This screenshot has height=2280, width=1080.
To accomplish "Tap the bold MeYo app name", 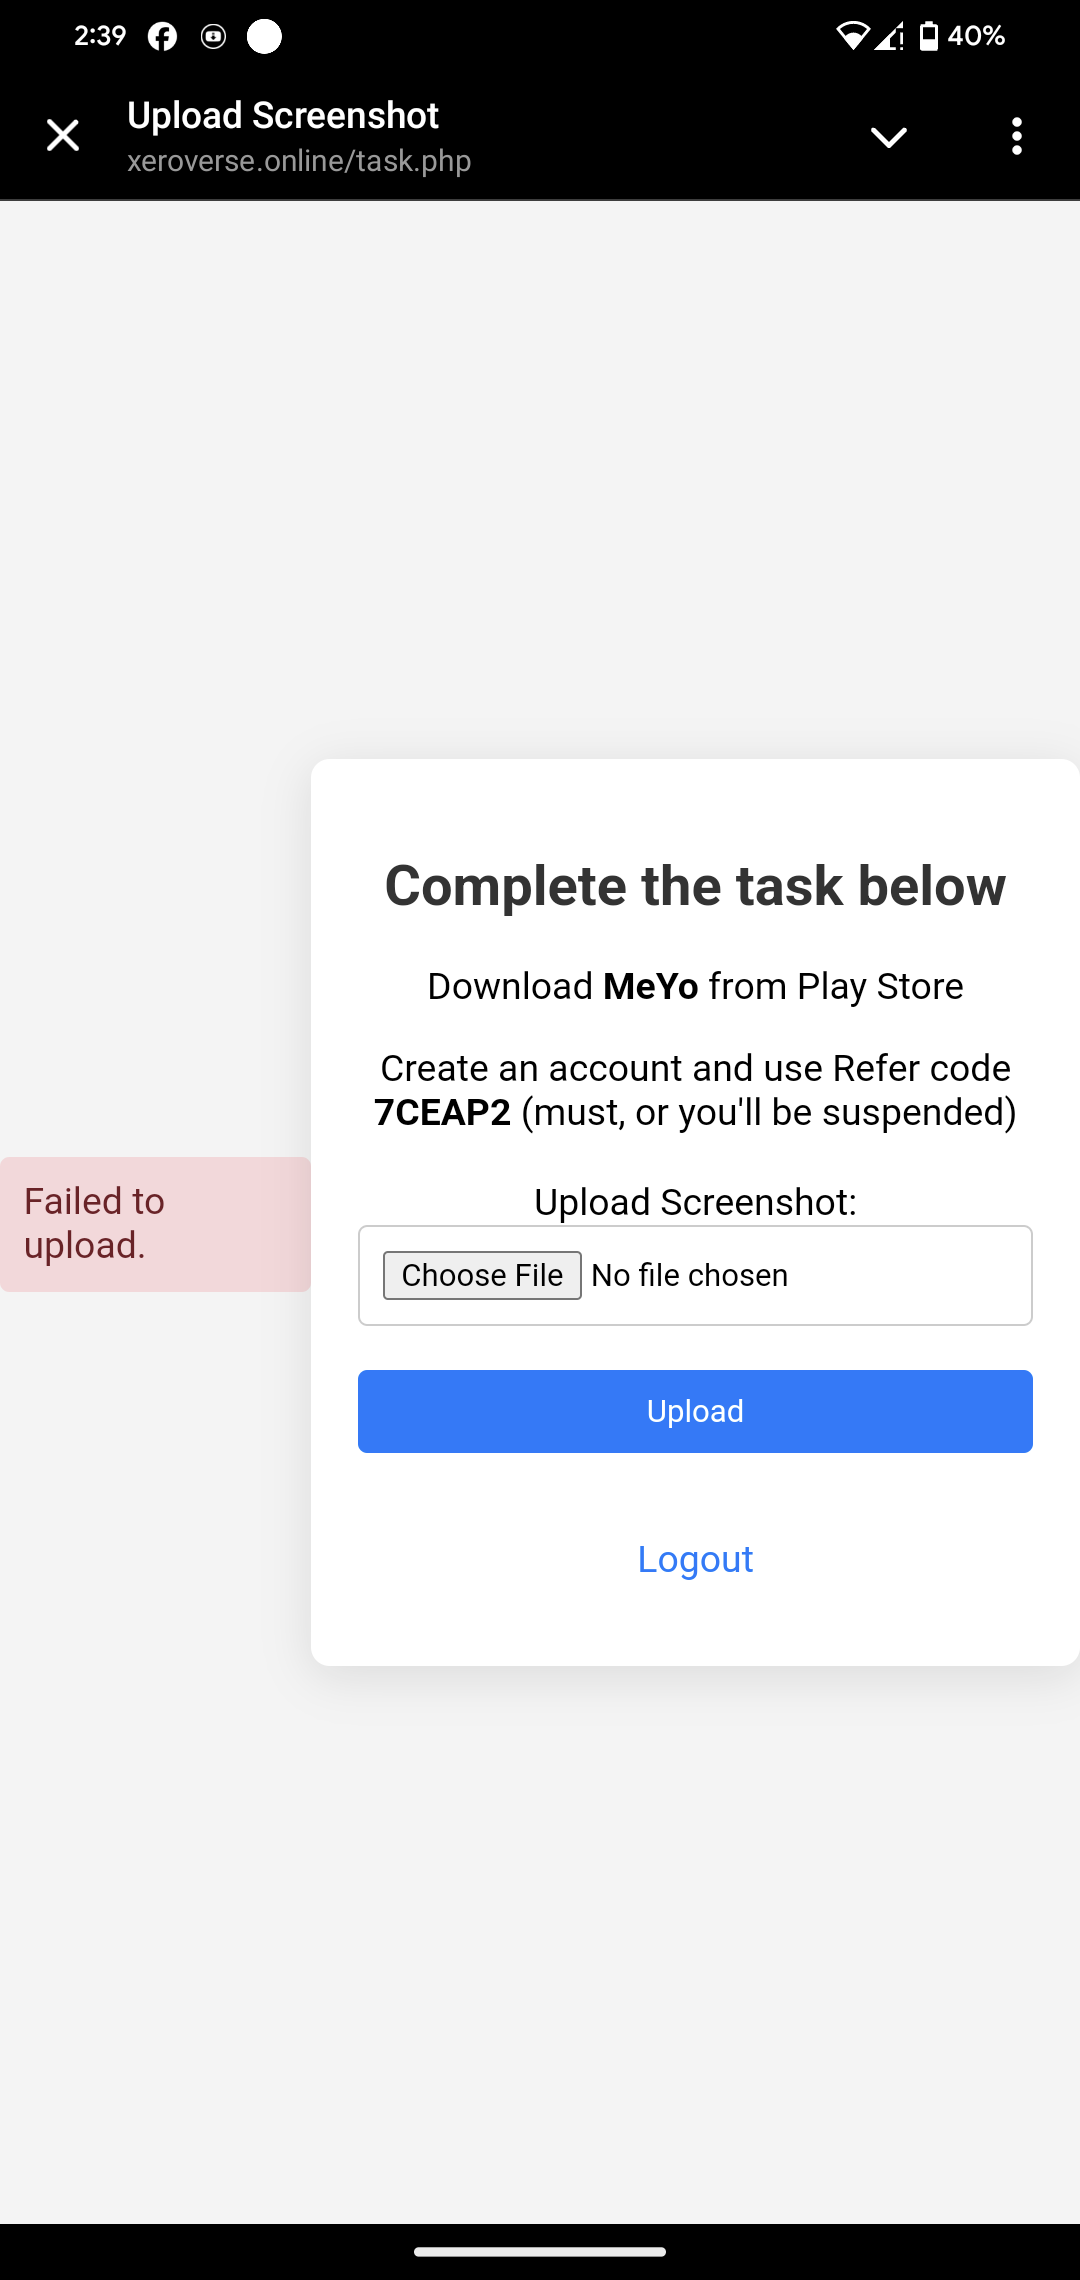I will coord(651,986).
